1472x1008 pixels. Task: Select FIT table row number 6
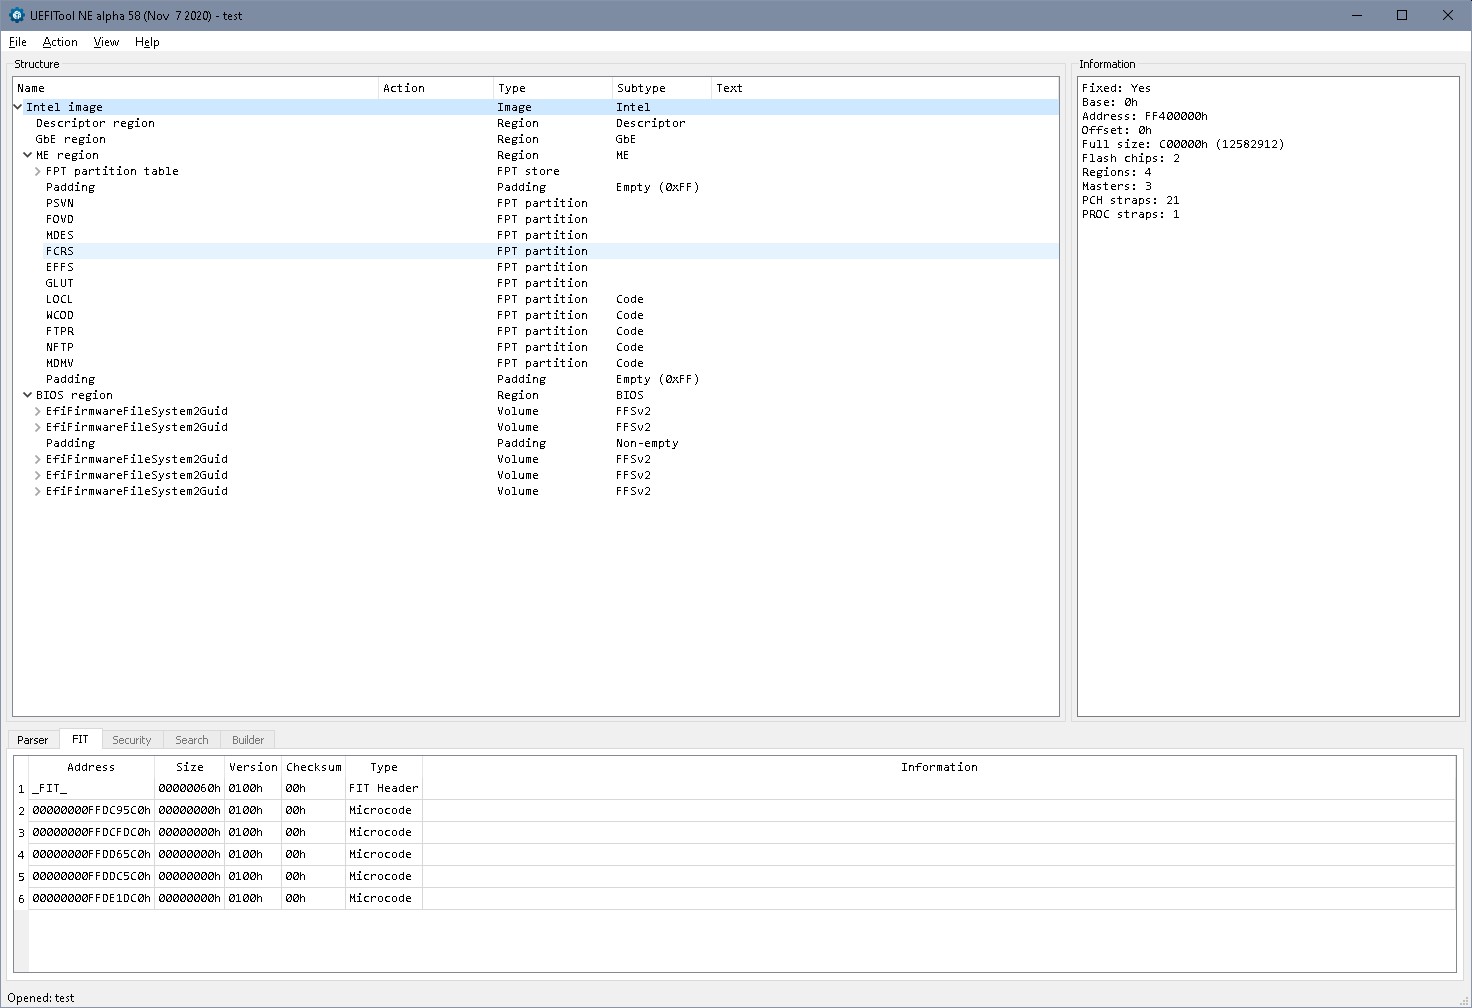point(21,898)
